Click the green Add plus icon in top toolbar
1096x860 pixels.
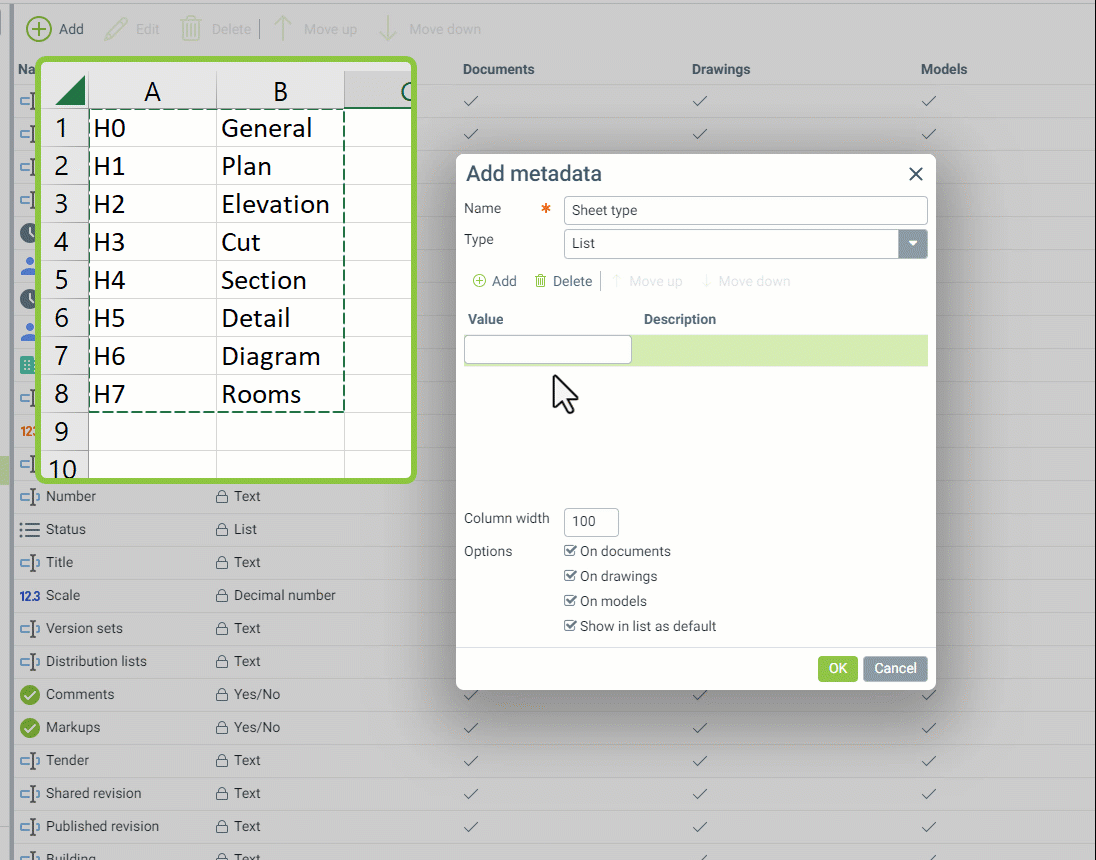[x=38, y=29]
